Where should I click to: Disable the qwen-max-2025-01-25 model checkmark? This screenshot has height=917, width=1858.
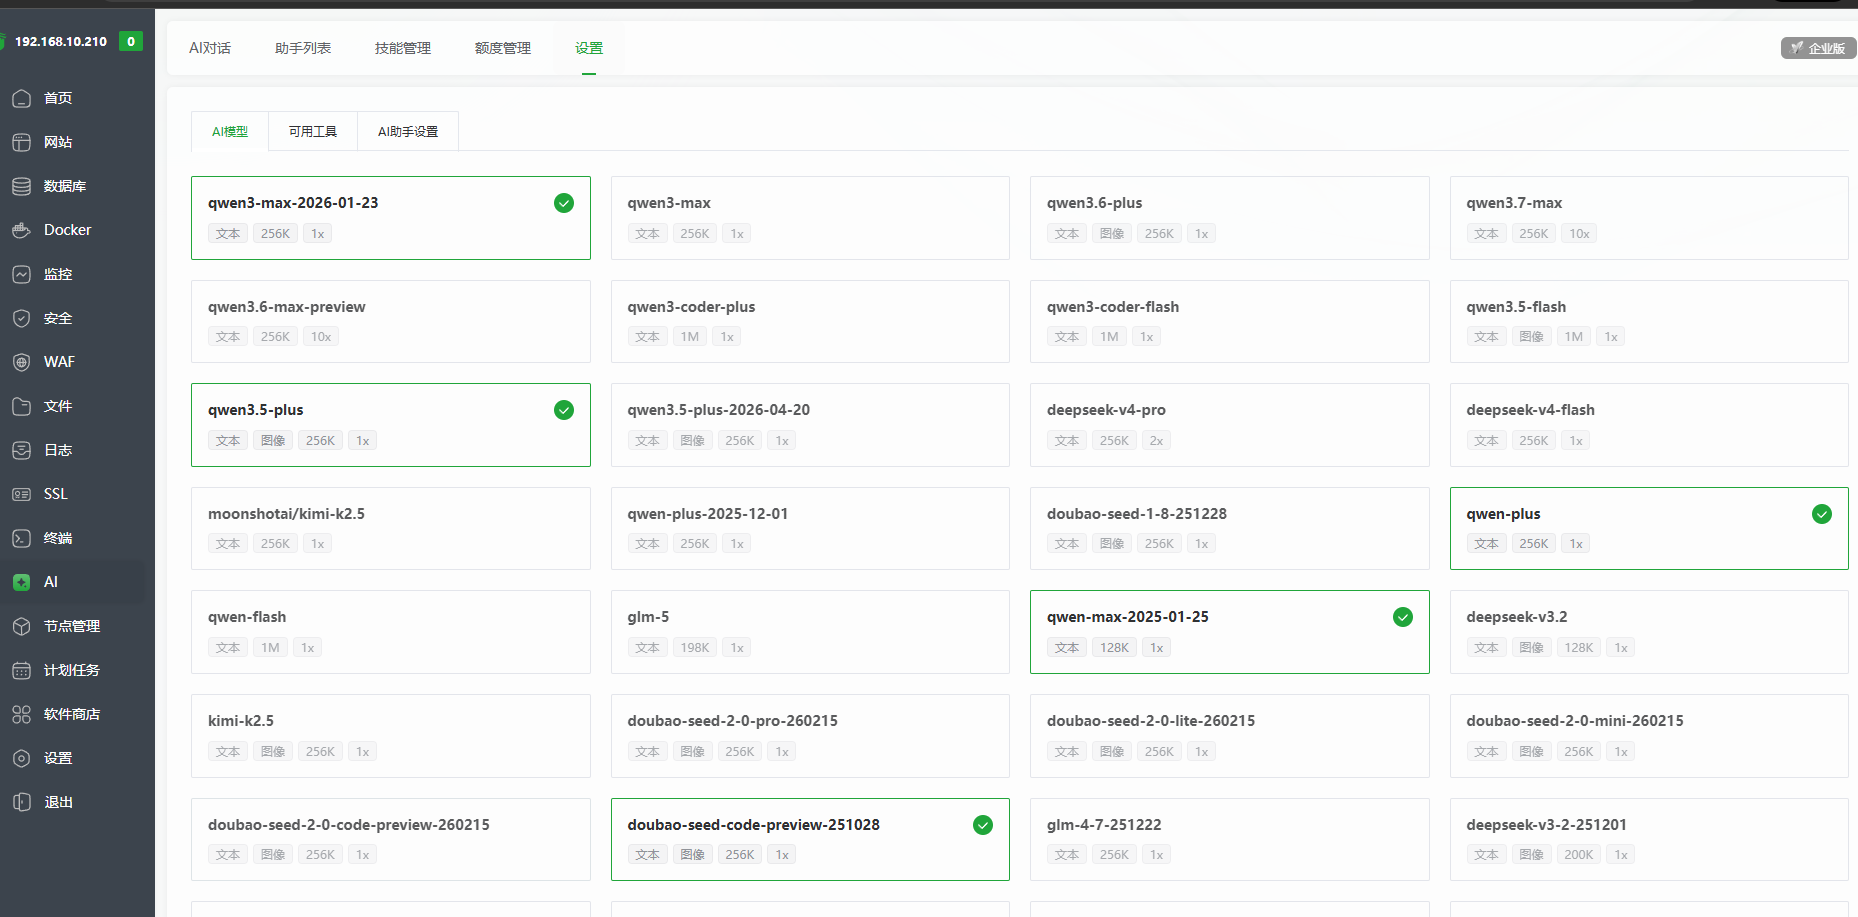click(1403, 617)
